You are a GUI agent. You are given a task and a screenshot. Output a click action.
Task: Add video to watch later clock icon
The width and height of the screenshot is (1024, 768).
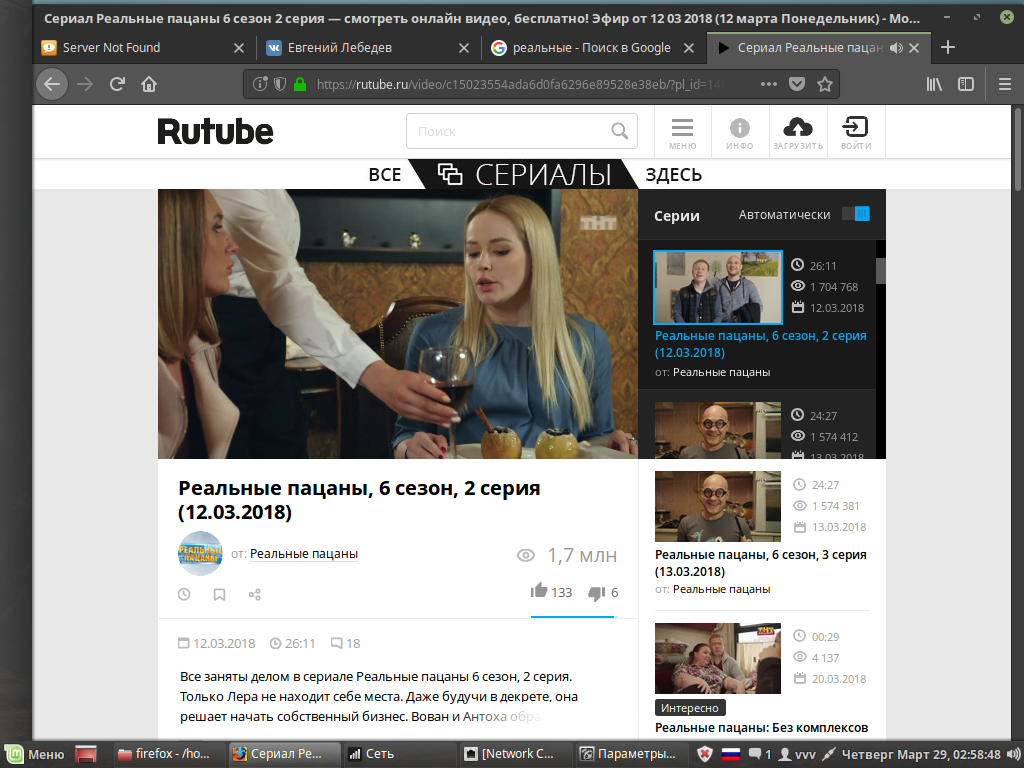click(x=184, y=594)
